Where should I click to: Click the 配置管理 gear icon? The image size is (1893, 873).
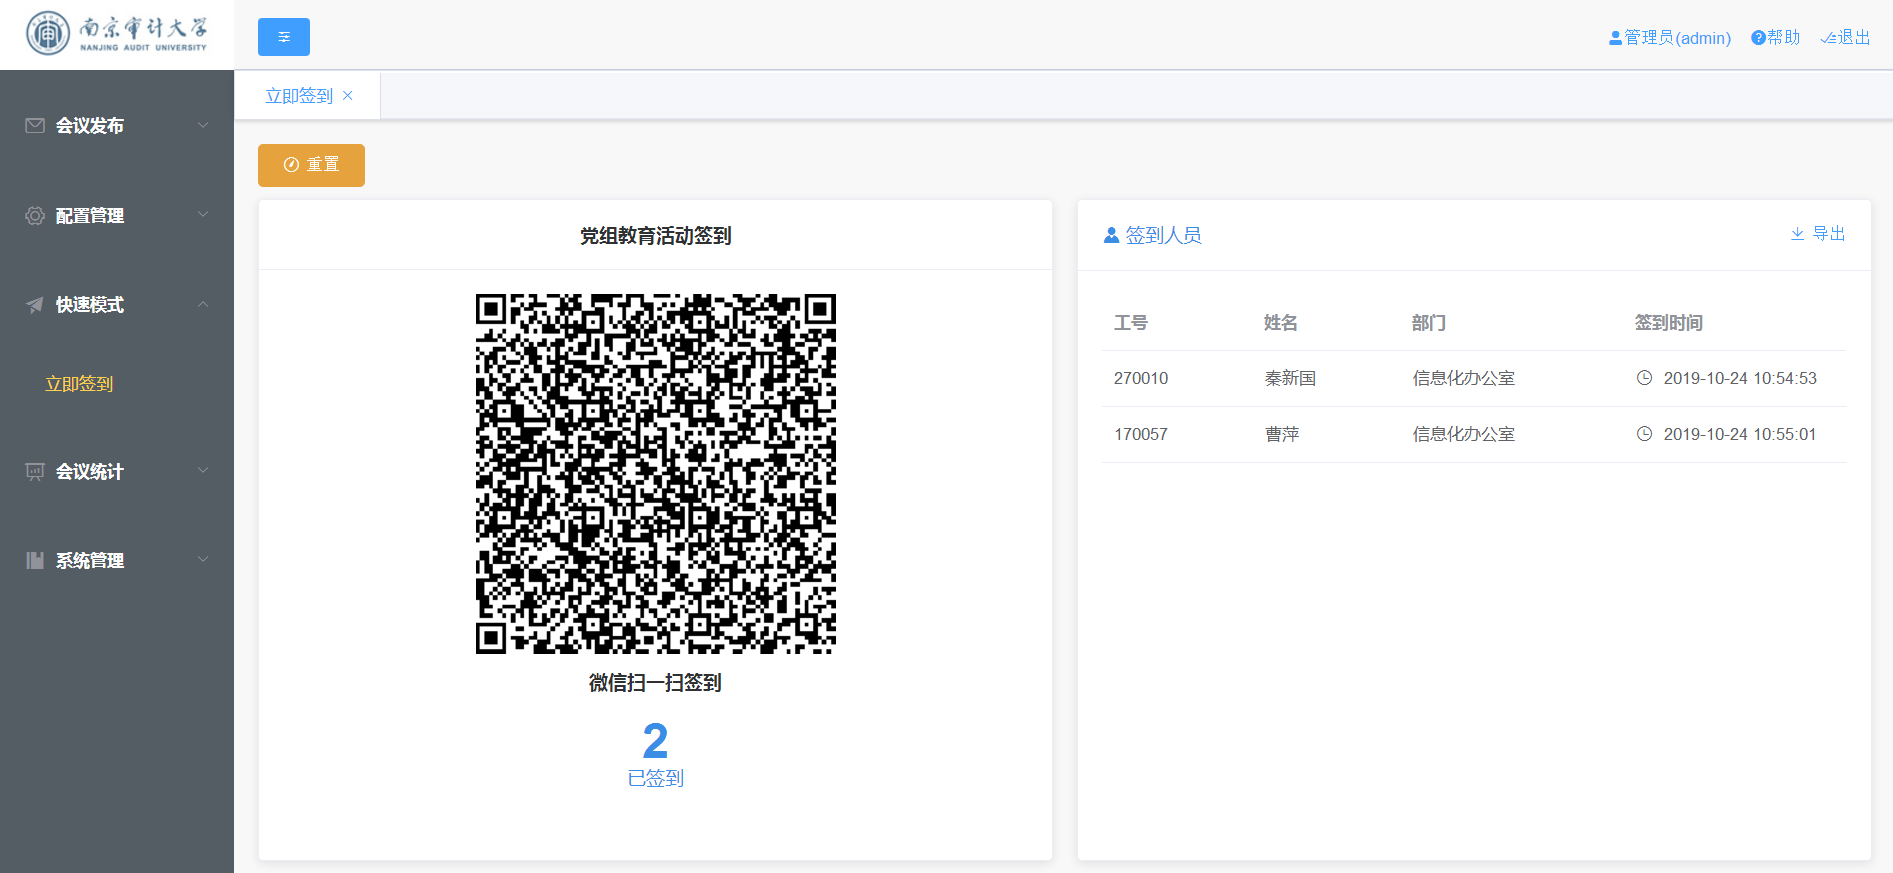click(x=35, y=215)
